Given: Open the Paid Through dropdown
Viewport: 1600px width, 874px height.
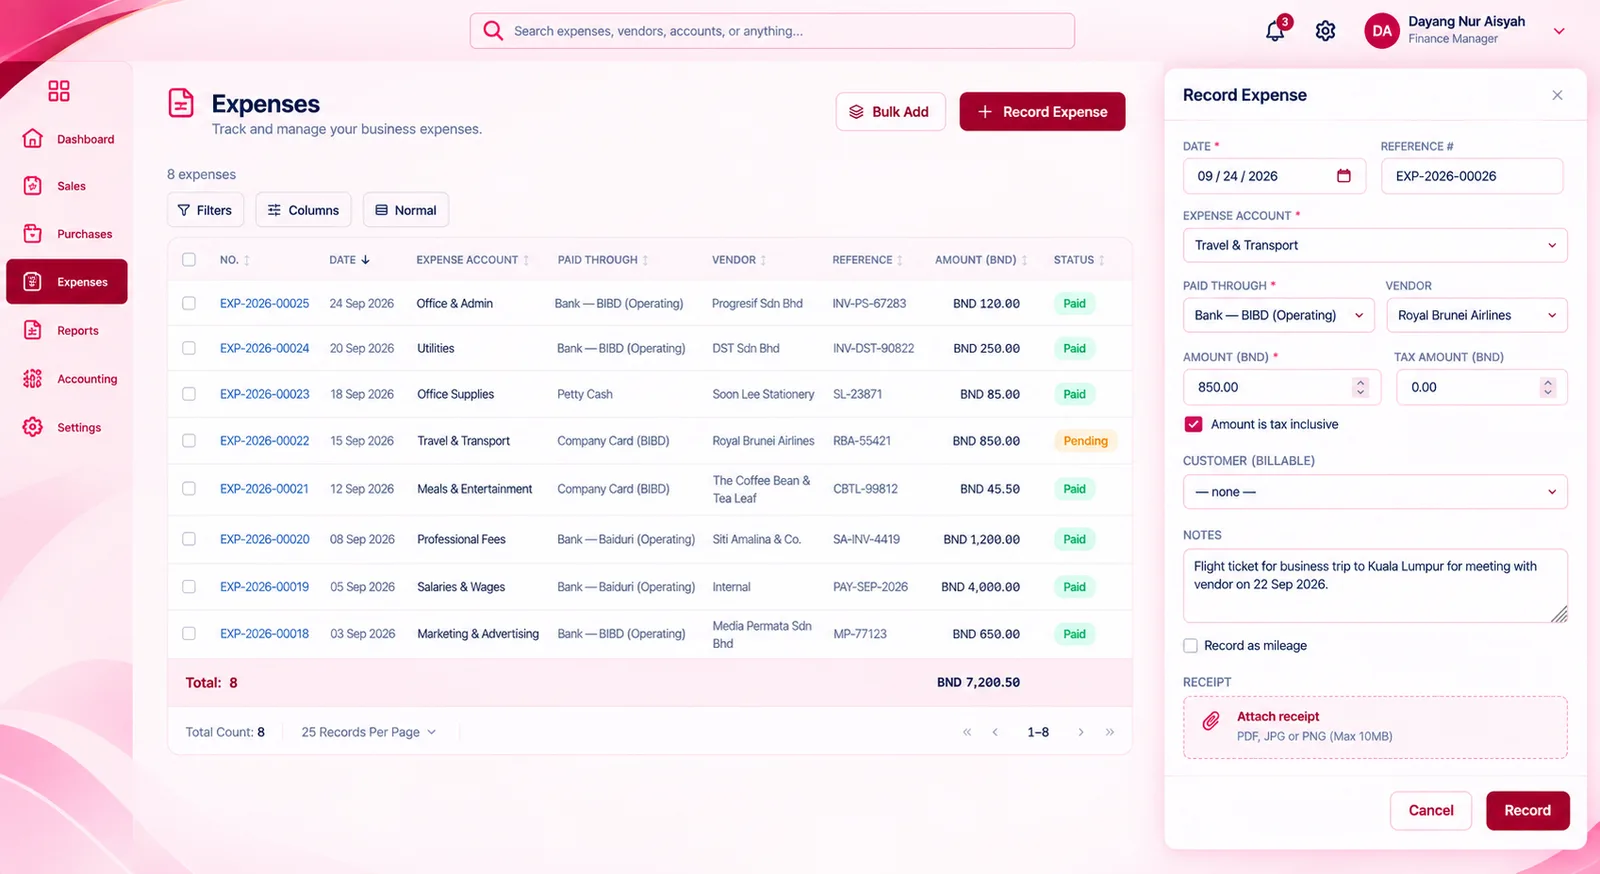Looking at the screenshot, I should (x=1278, y=315).
